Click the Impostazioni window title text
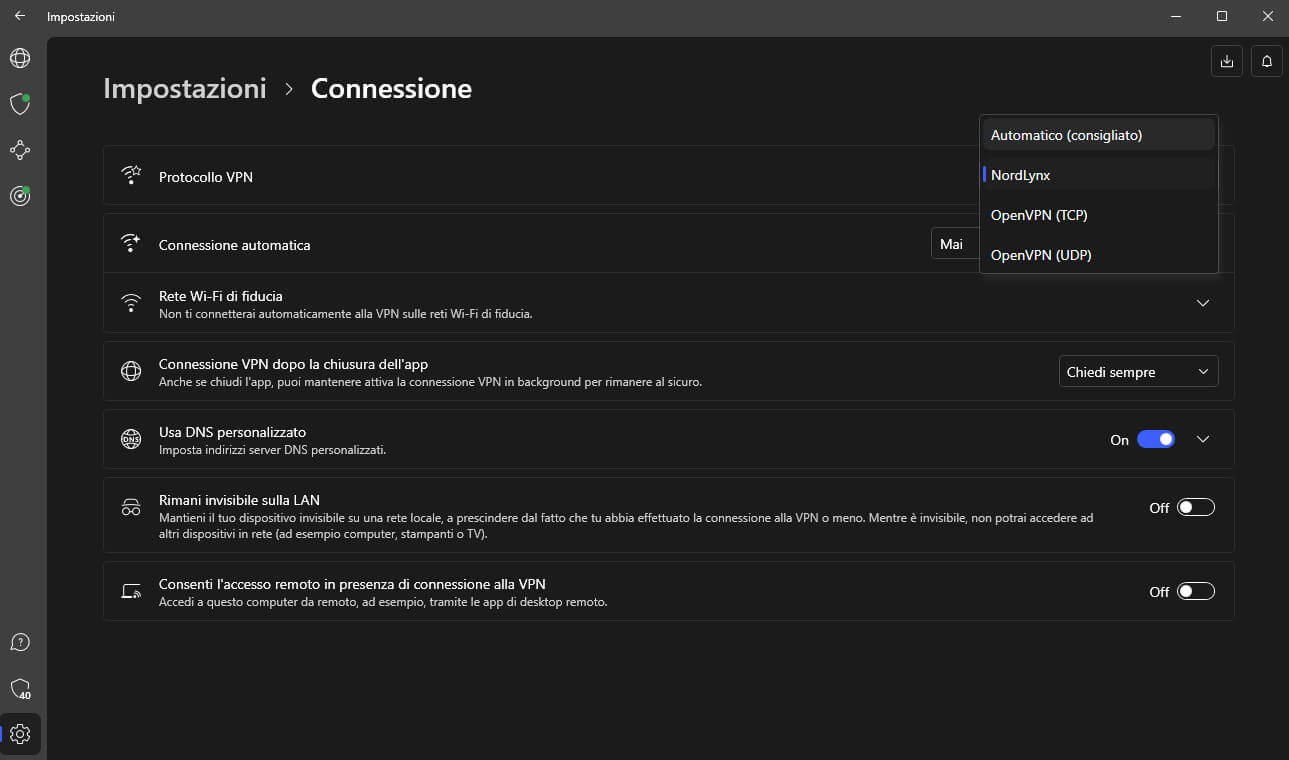Screen dimensions: 1289x760 pos(81,17)
